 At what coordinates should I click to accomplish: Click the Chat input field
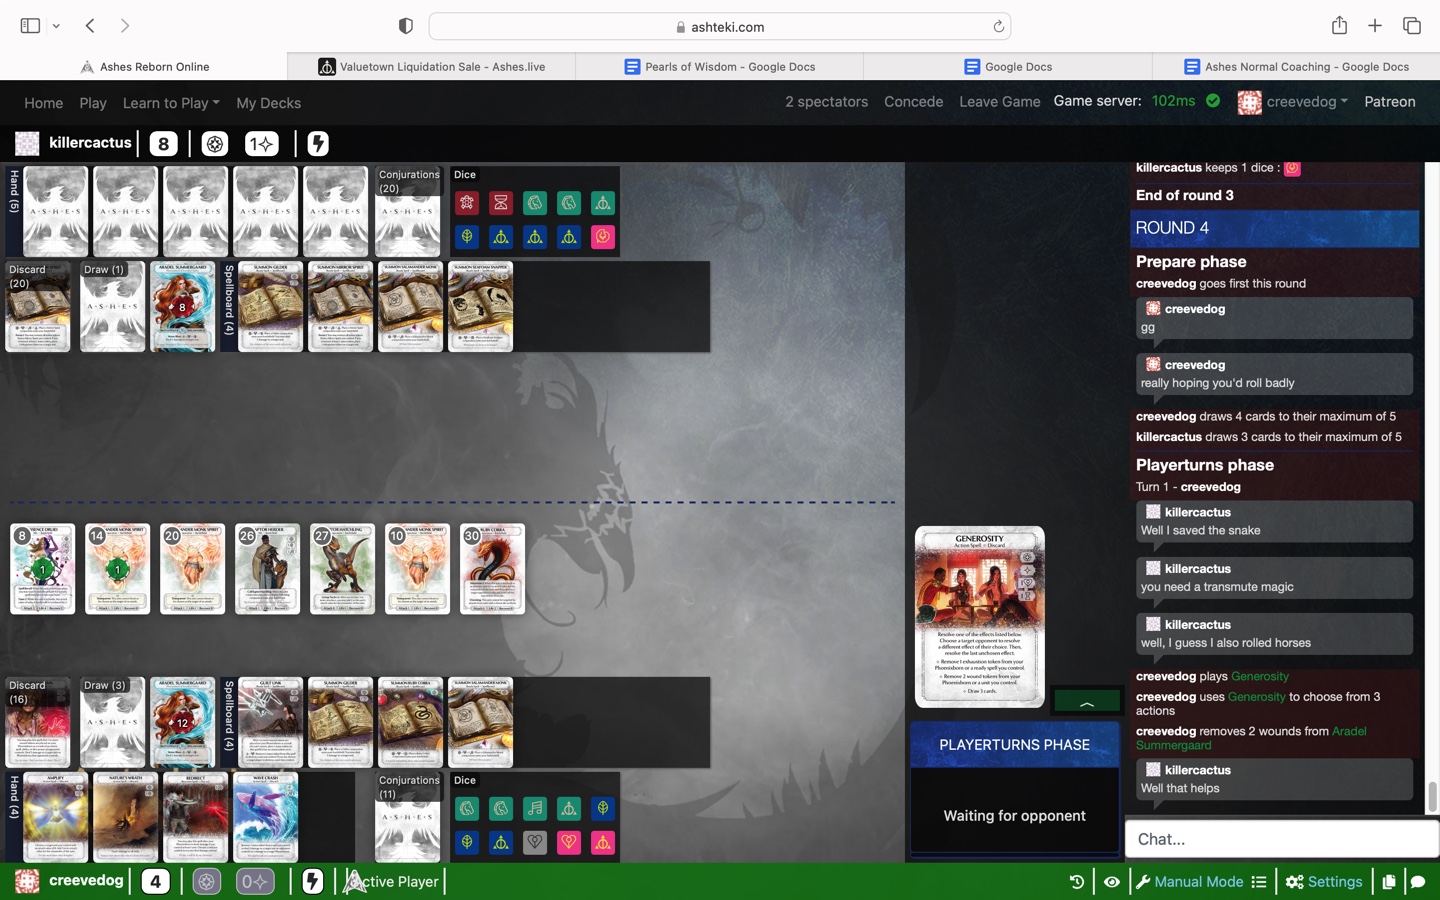[x=1281, y=839]
